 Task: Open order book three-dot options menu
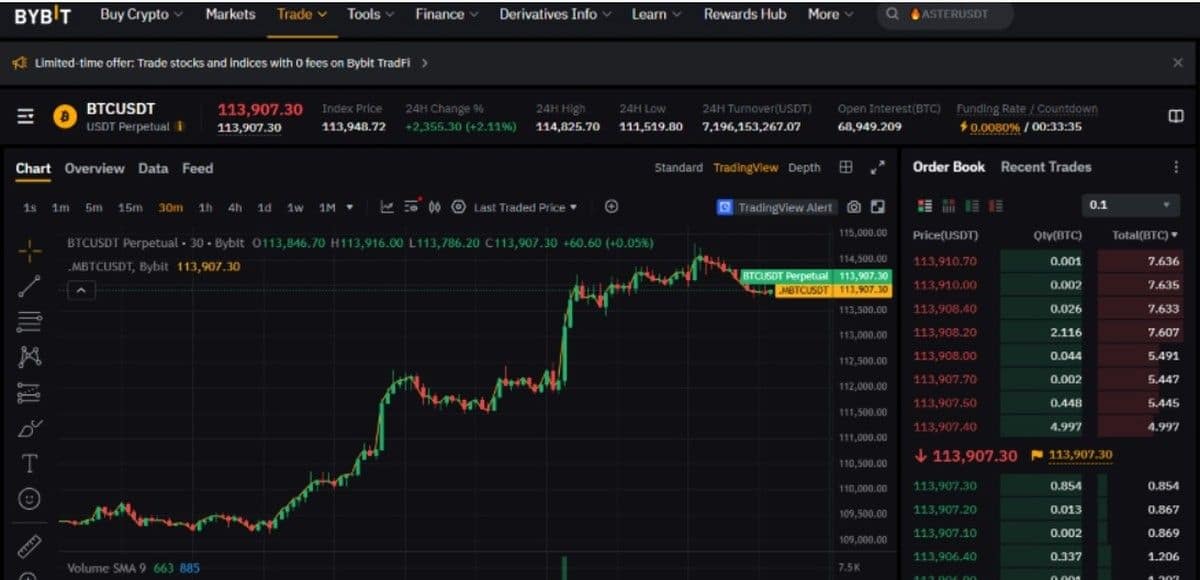tap(1176, 167)
